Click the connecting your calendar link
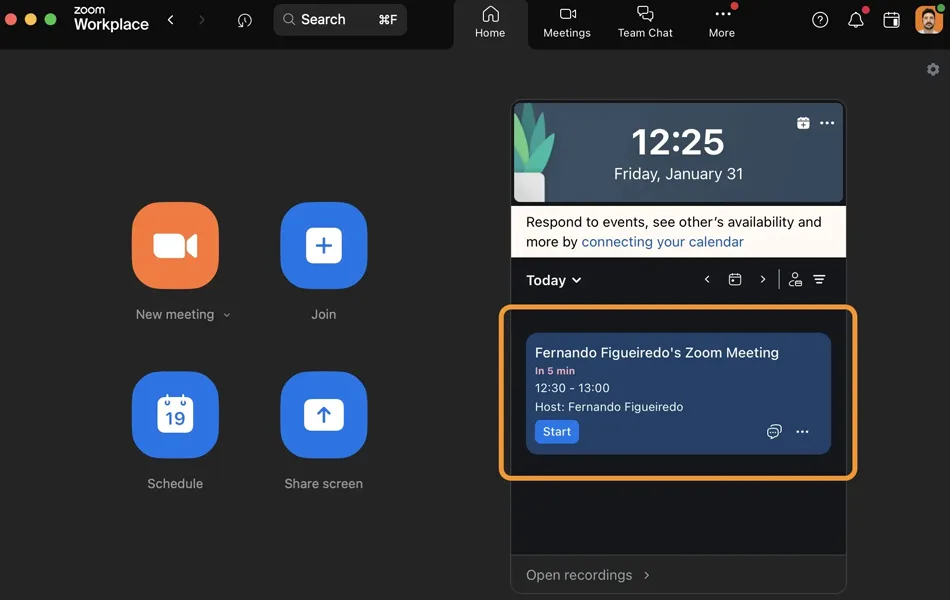 (662, 242)
